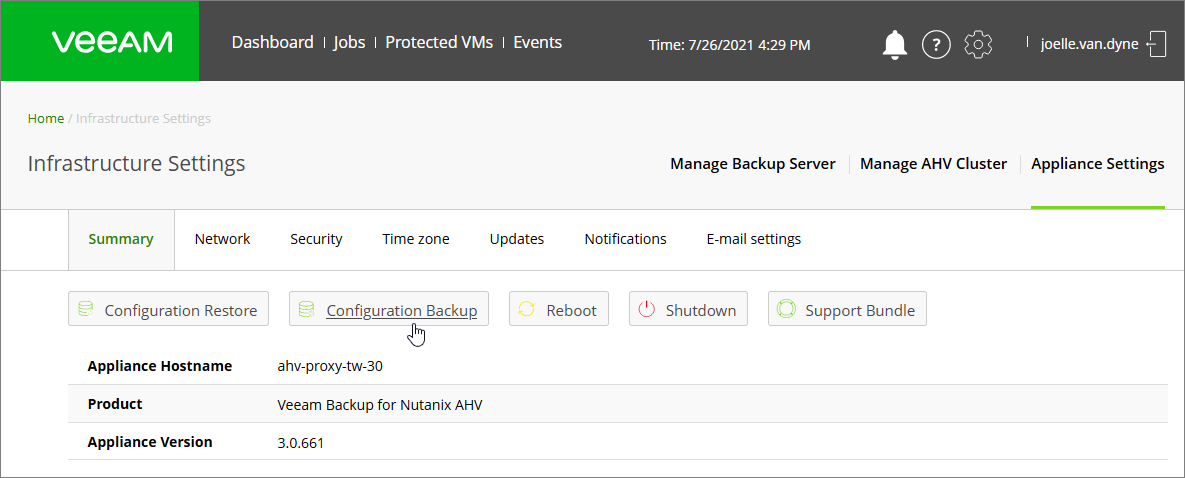This screenshot has height=478, width=1185.
Task: Open the E-mail settings tab
Action: pyautogui.click(x=753, y=239)
